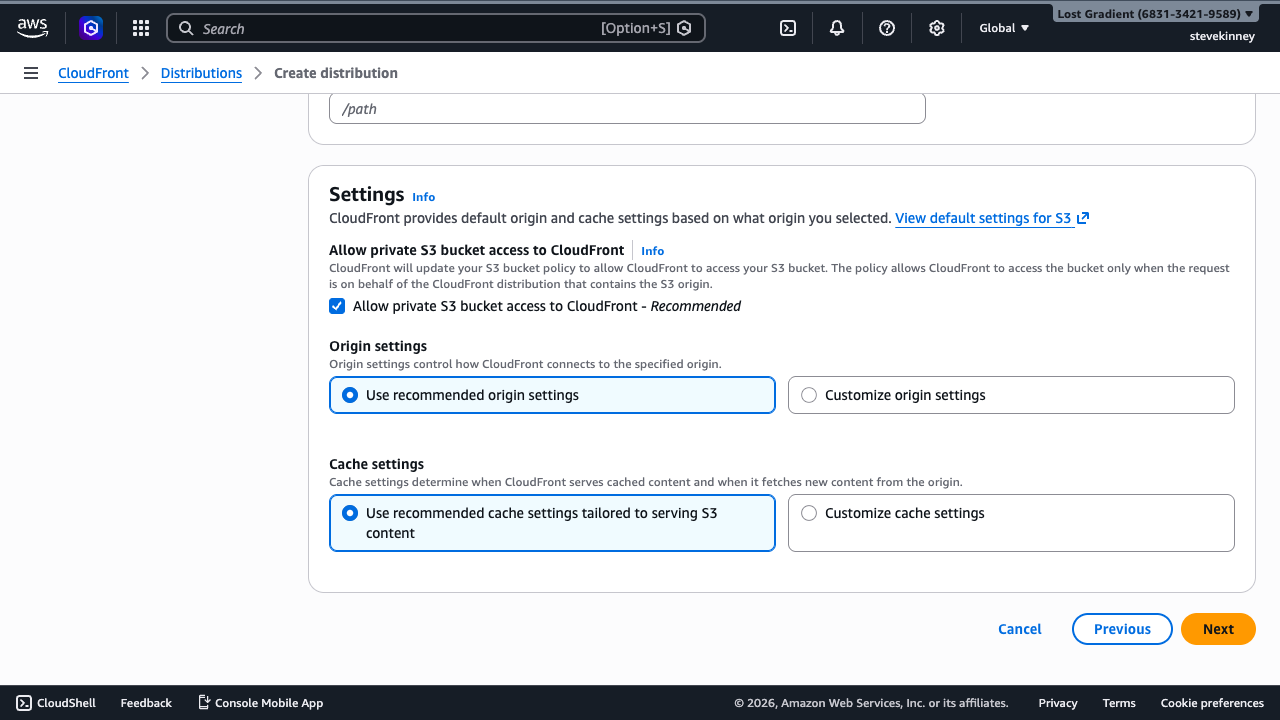This screenshot has width=1280, height=720.
Task: Click Console Mobile App label
Action: pyautogui.click(x=269, y=703)
